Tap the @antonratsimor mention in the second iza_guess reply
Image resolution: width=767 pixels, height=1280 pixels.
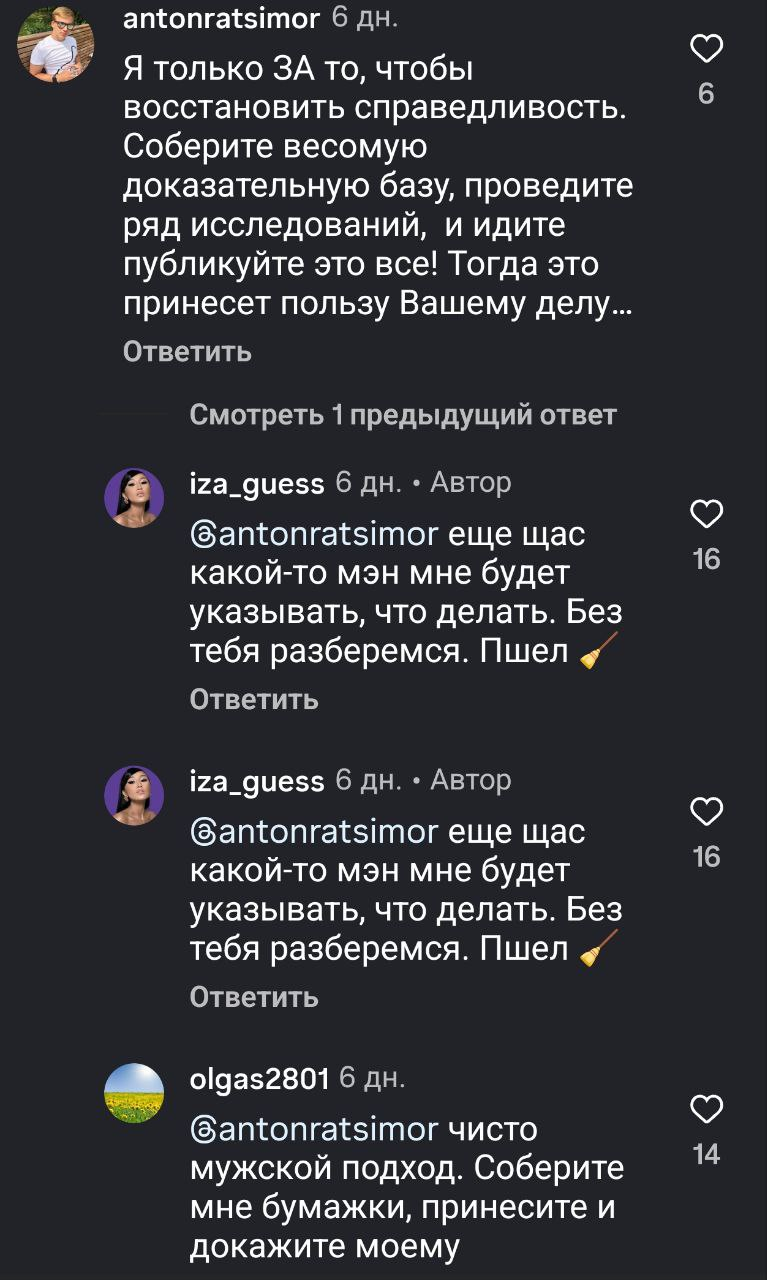314,832
